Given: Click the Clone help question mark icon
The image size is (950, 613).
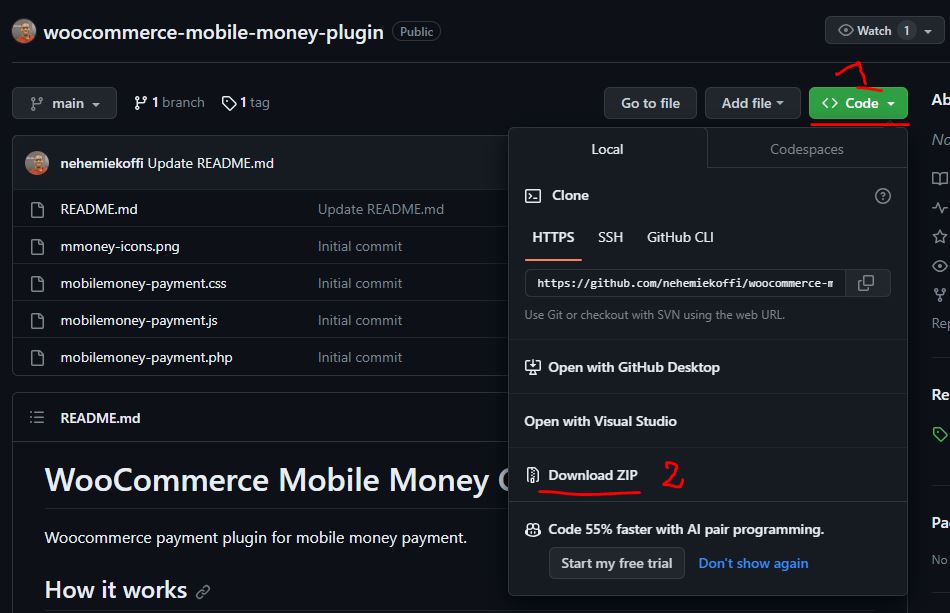Looking at the screenshot, I should 882,196.
